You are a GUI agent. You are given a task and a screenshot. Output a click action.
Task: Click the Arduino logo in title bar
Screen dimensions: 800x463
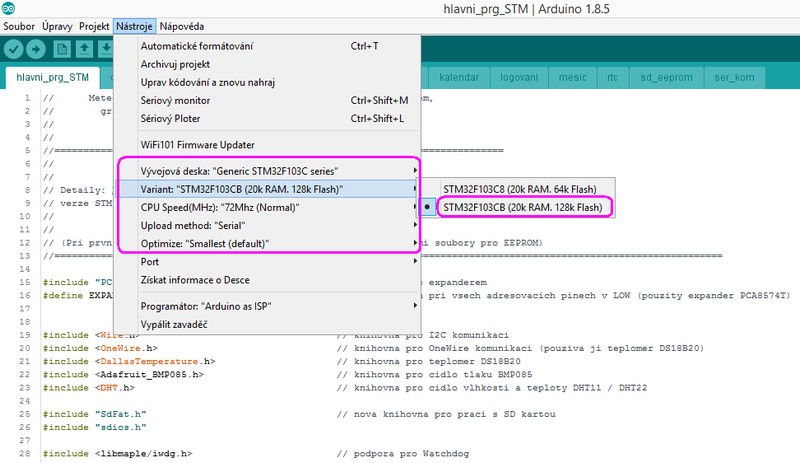click(x=8, y=8)
